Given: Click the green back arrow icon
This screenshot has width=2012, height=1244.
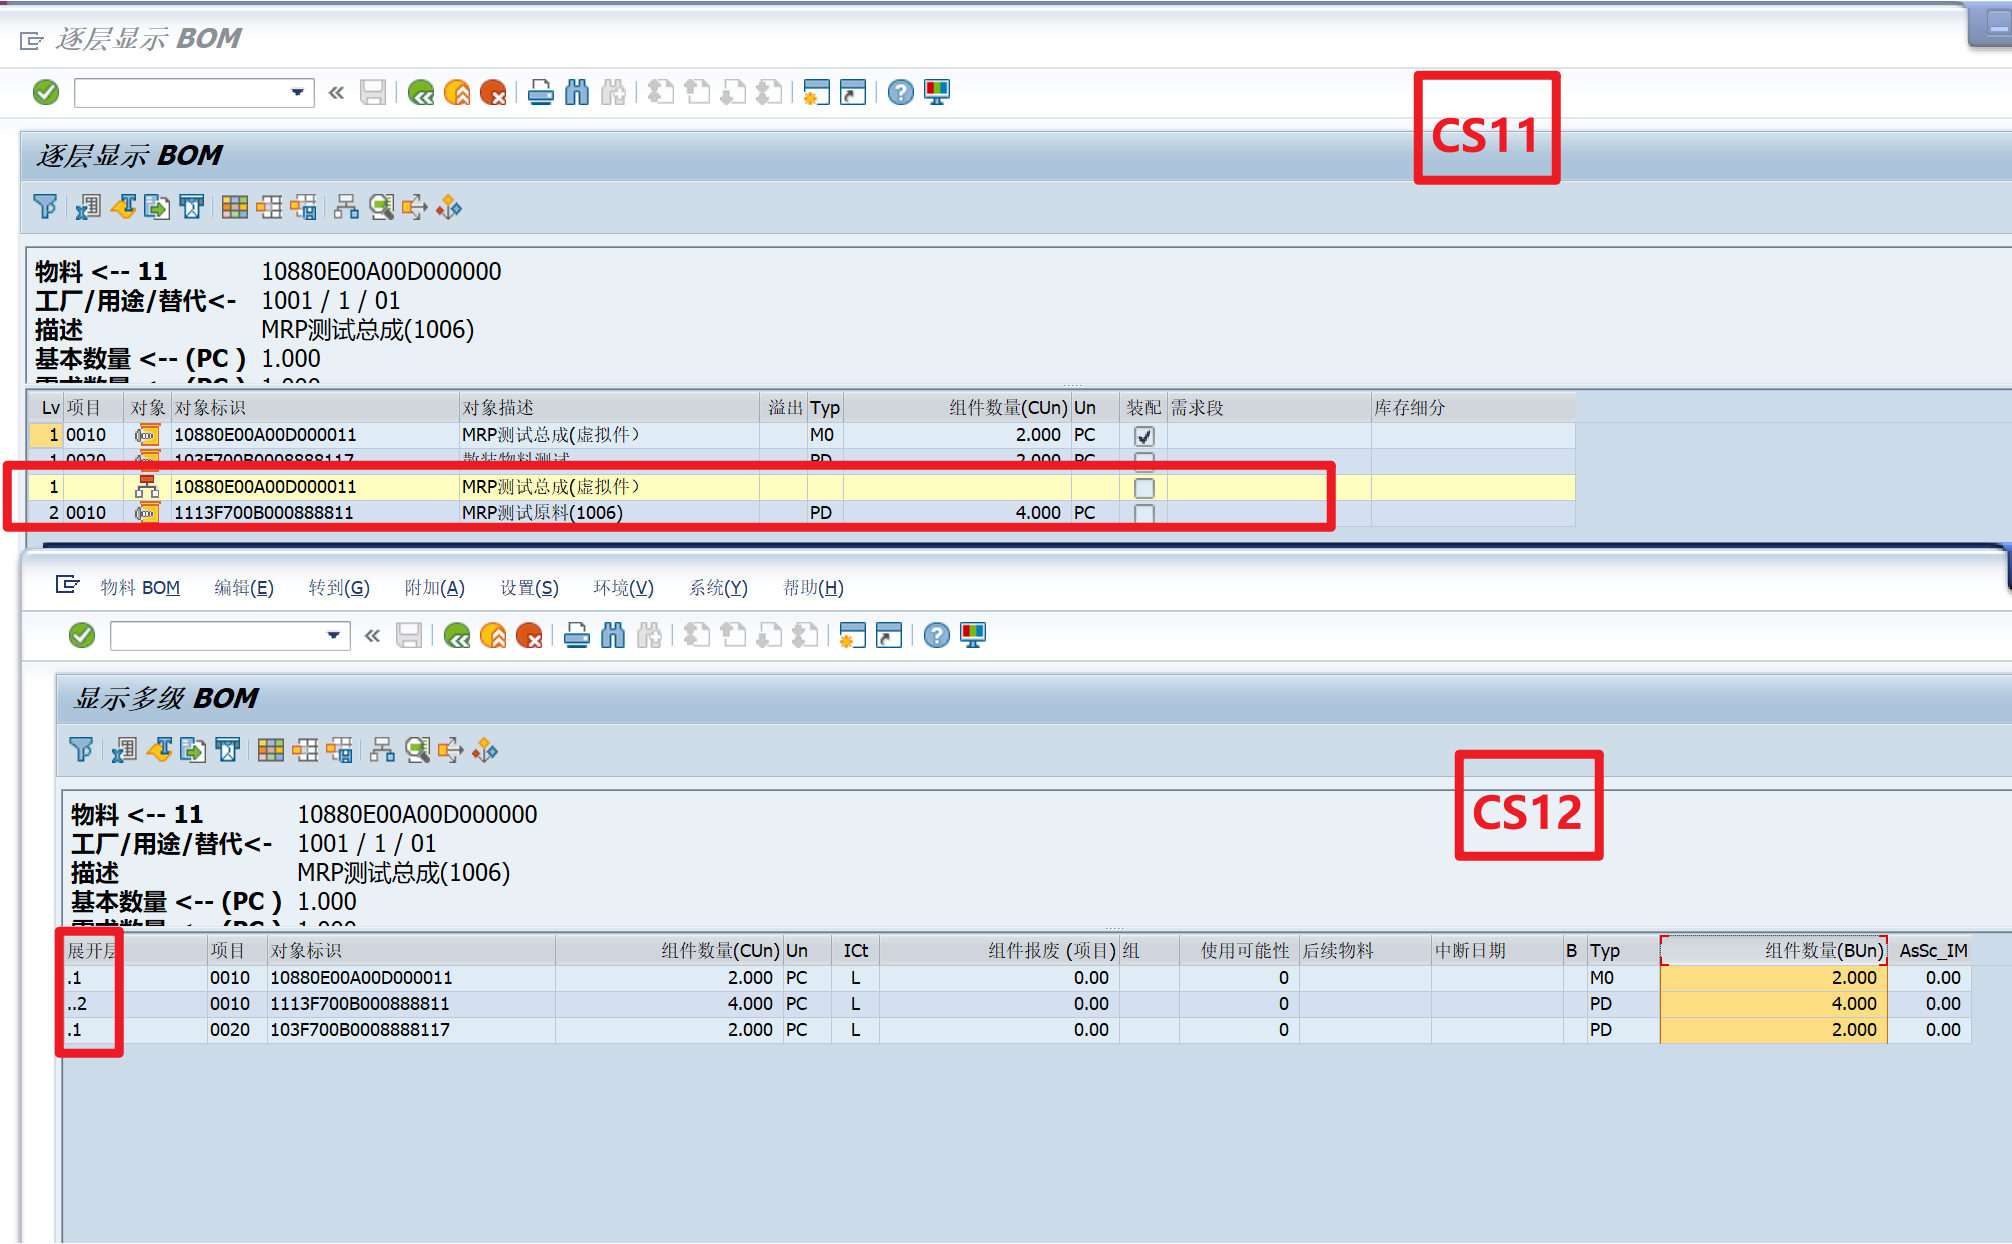Looking at the screenshot, I should pyautogui.click(x=420, y=92).
